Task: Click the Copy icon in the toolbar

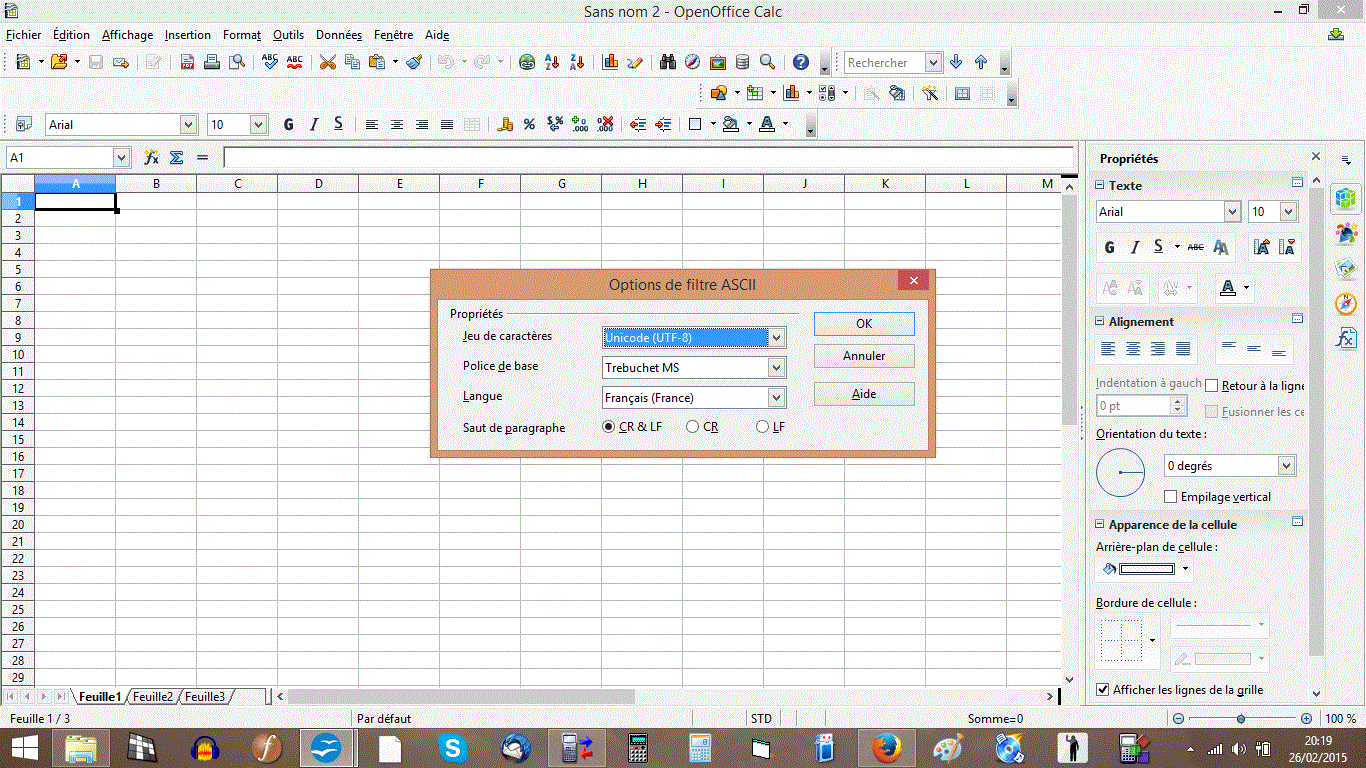Action: pos(352,62)
